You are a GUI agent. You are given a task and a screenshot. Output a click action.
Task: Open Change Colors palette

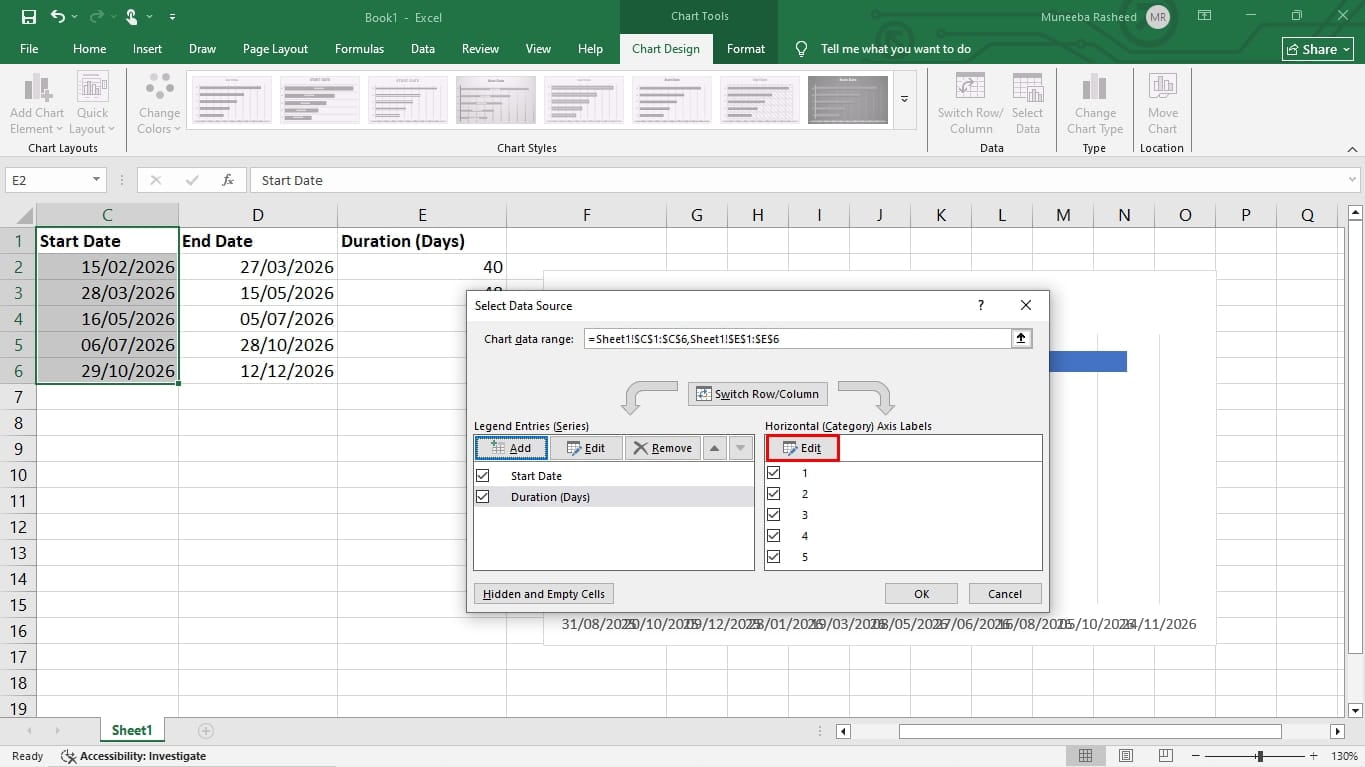pos(159,103)
